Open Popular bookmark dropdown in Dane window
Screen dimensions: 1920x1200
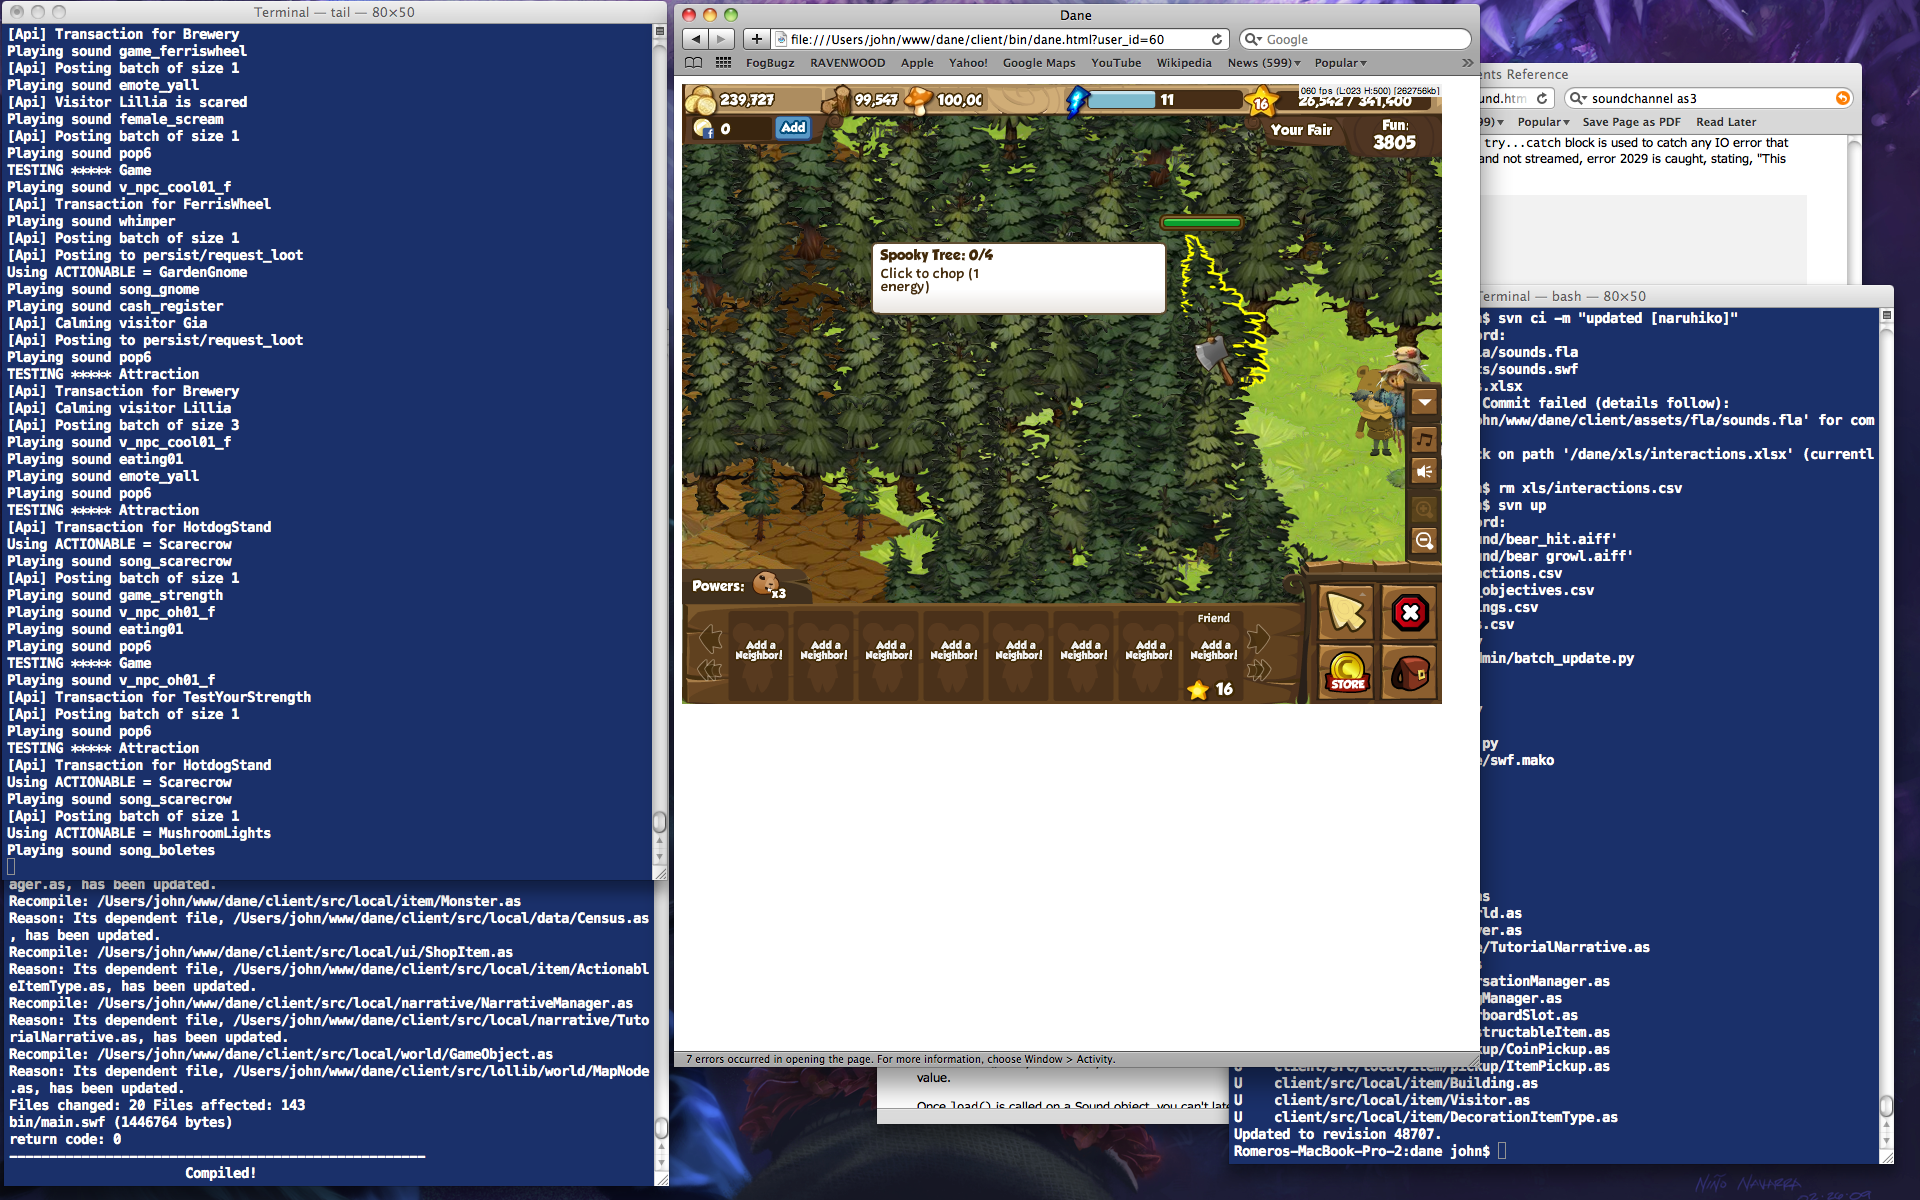1340,63
